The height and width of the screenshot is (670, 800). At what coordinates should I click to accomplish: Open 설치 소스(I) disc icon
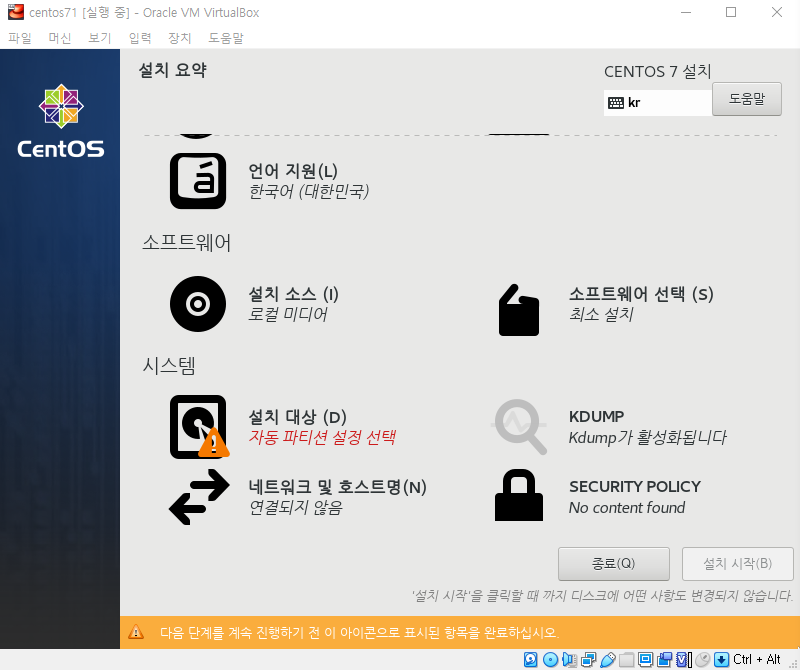coord(198,304)
